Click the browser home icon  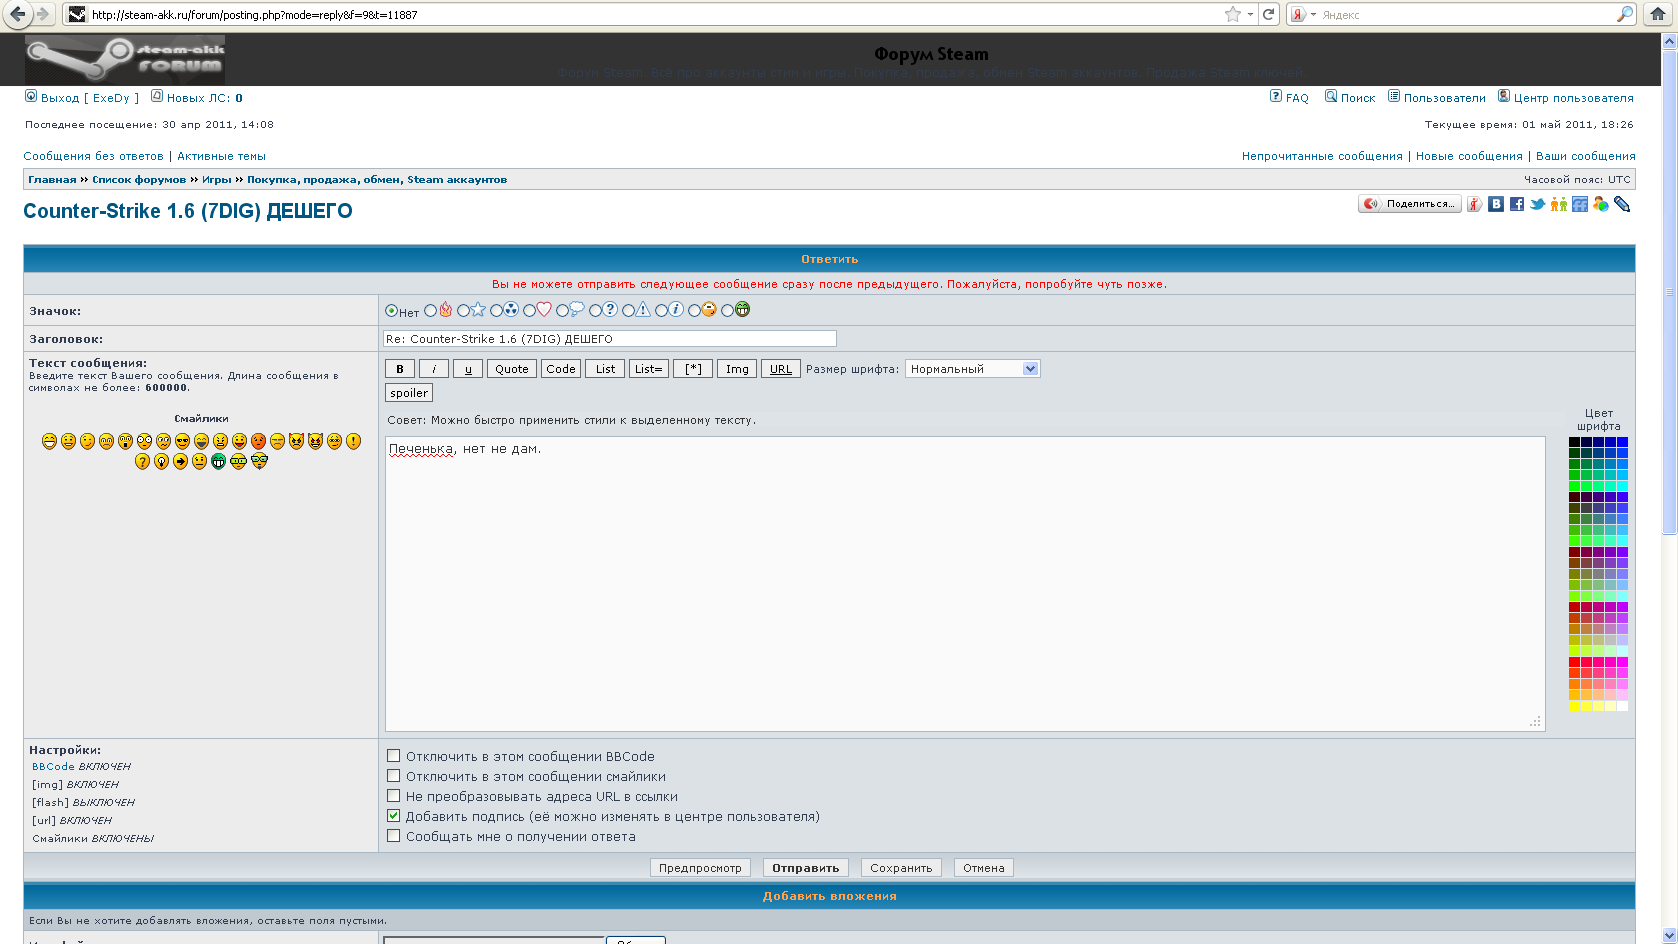[1658, 14]
